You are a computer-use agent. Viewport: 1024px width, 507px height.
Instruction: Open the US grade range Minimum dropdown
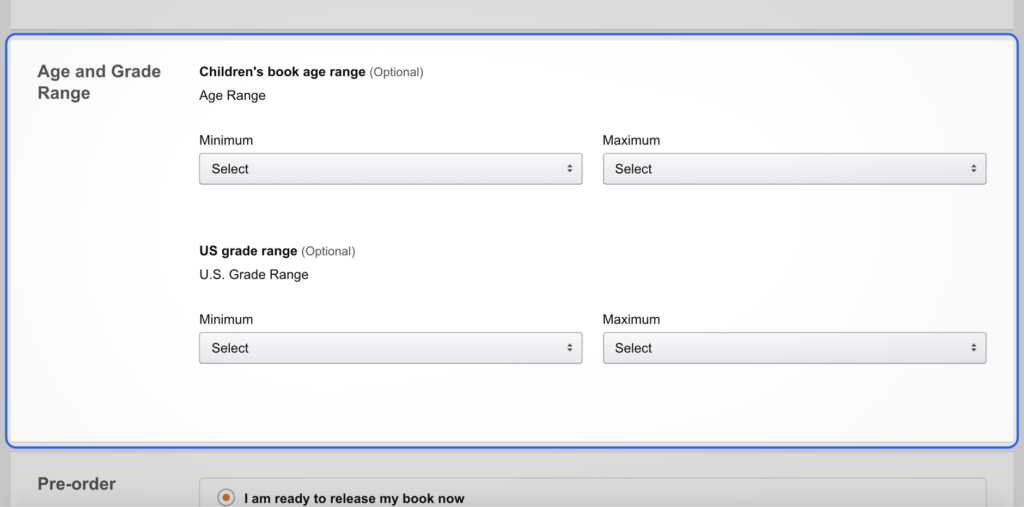point(390,348)
